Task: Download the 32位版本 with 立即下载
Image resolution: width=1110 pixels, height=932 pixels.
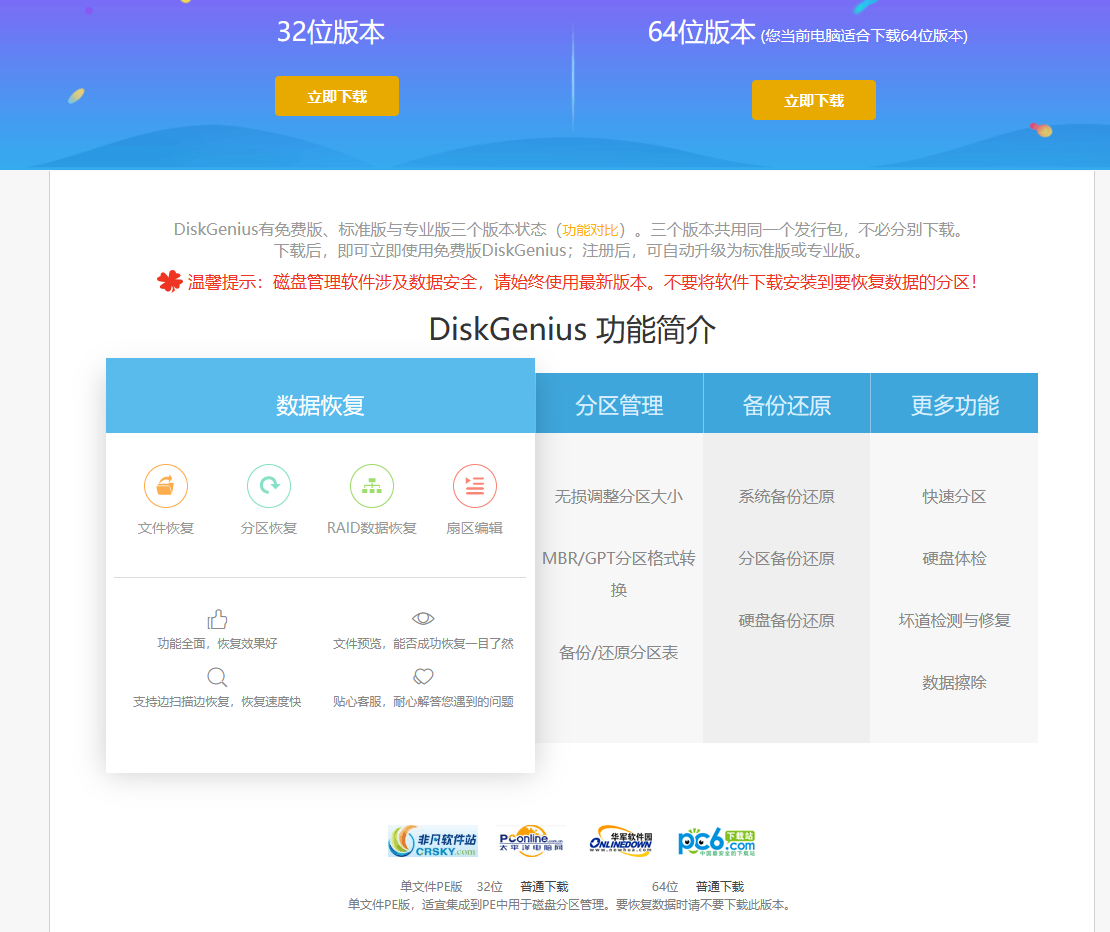Action: 337,96
